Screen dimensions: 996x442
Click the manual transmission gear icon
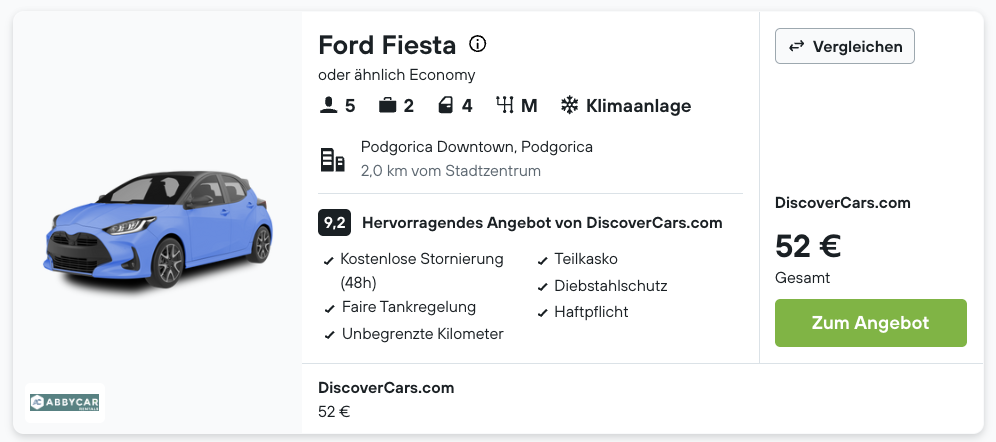click(505, 105)
